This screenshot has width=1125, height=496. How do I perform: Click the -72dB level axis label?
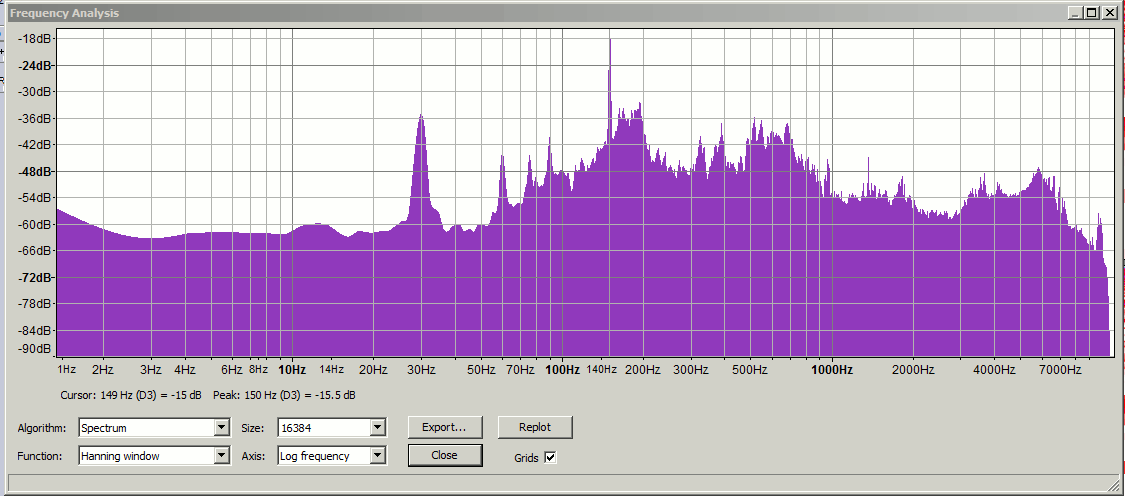36,277
